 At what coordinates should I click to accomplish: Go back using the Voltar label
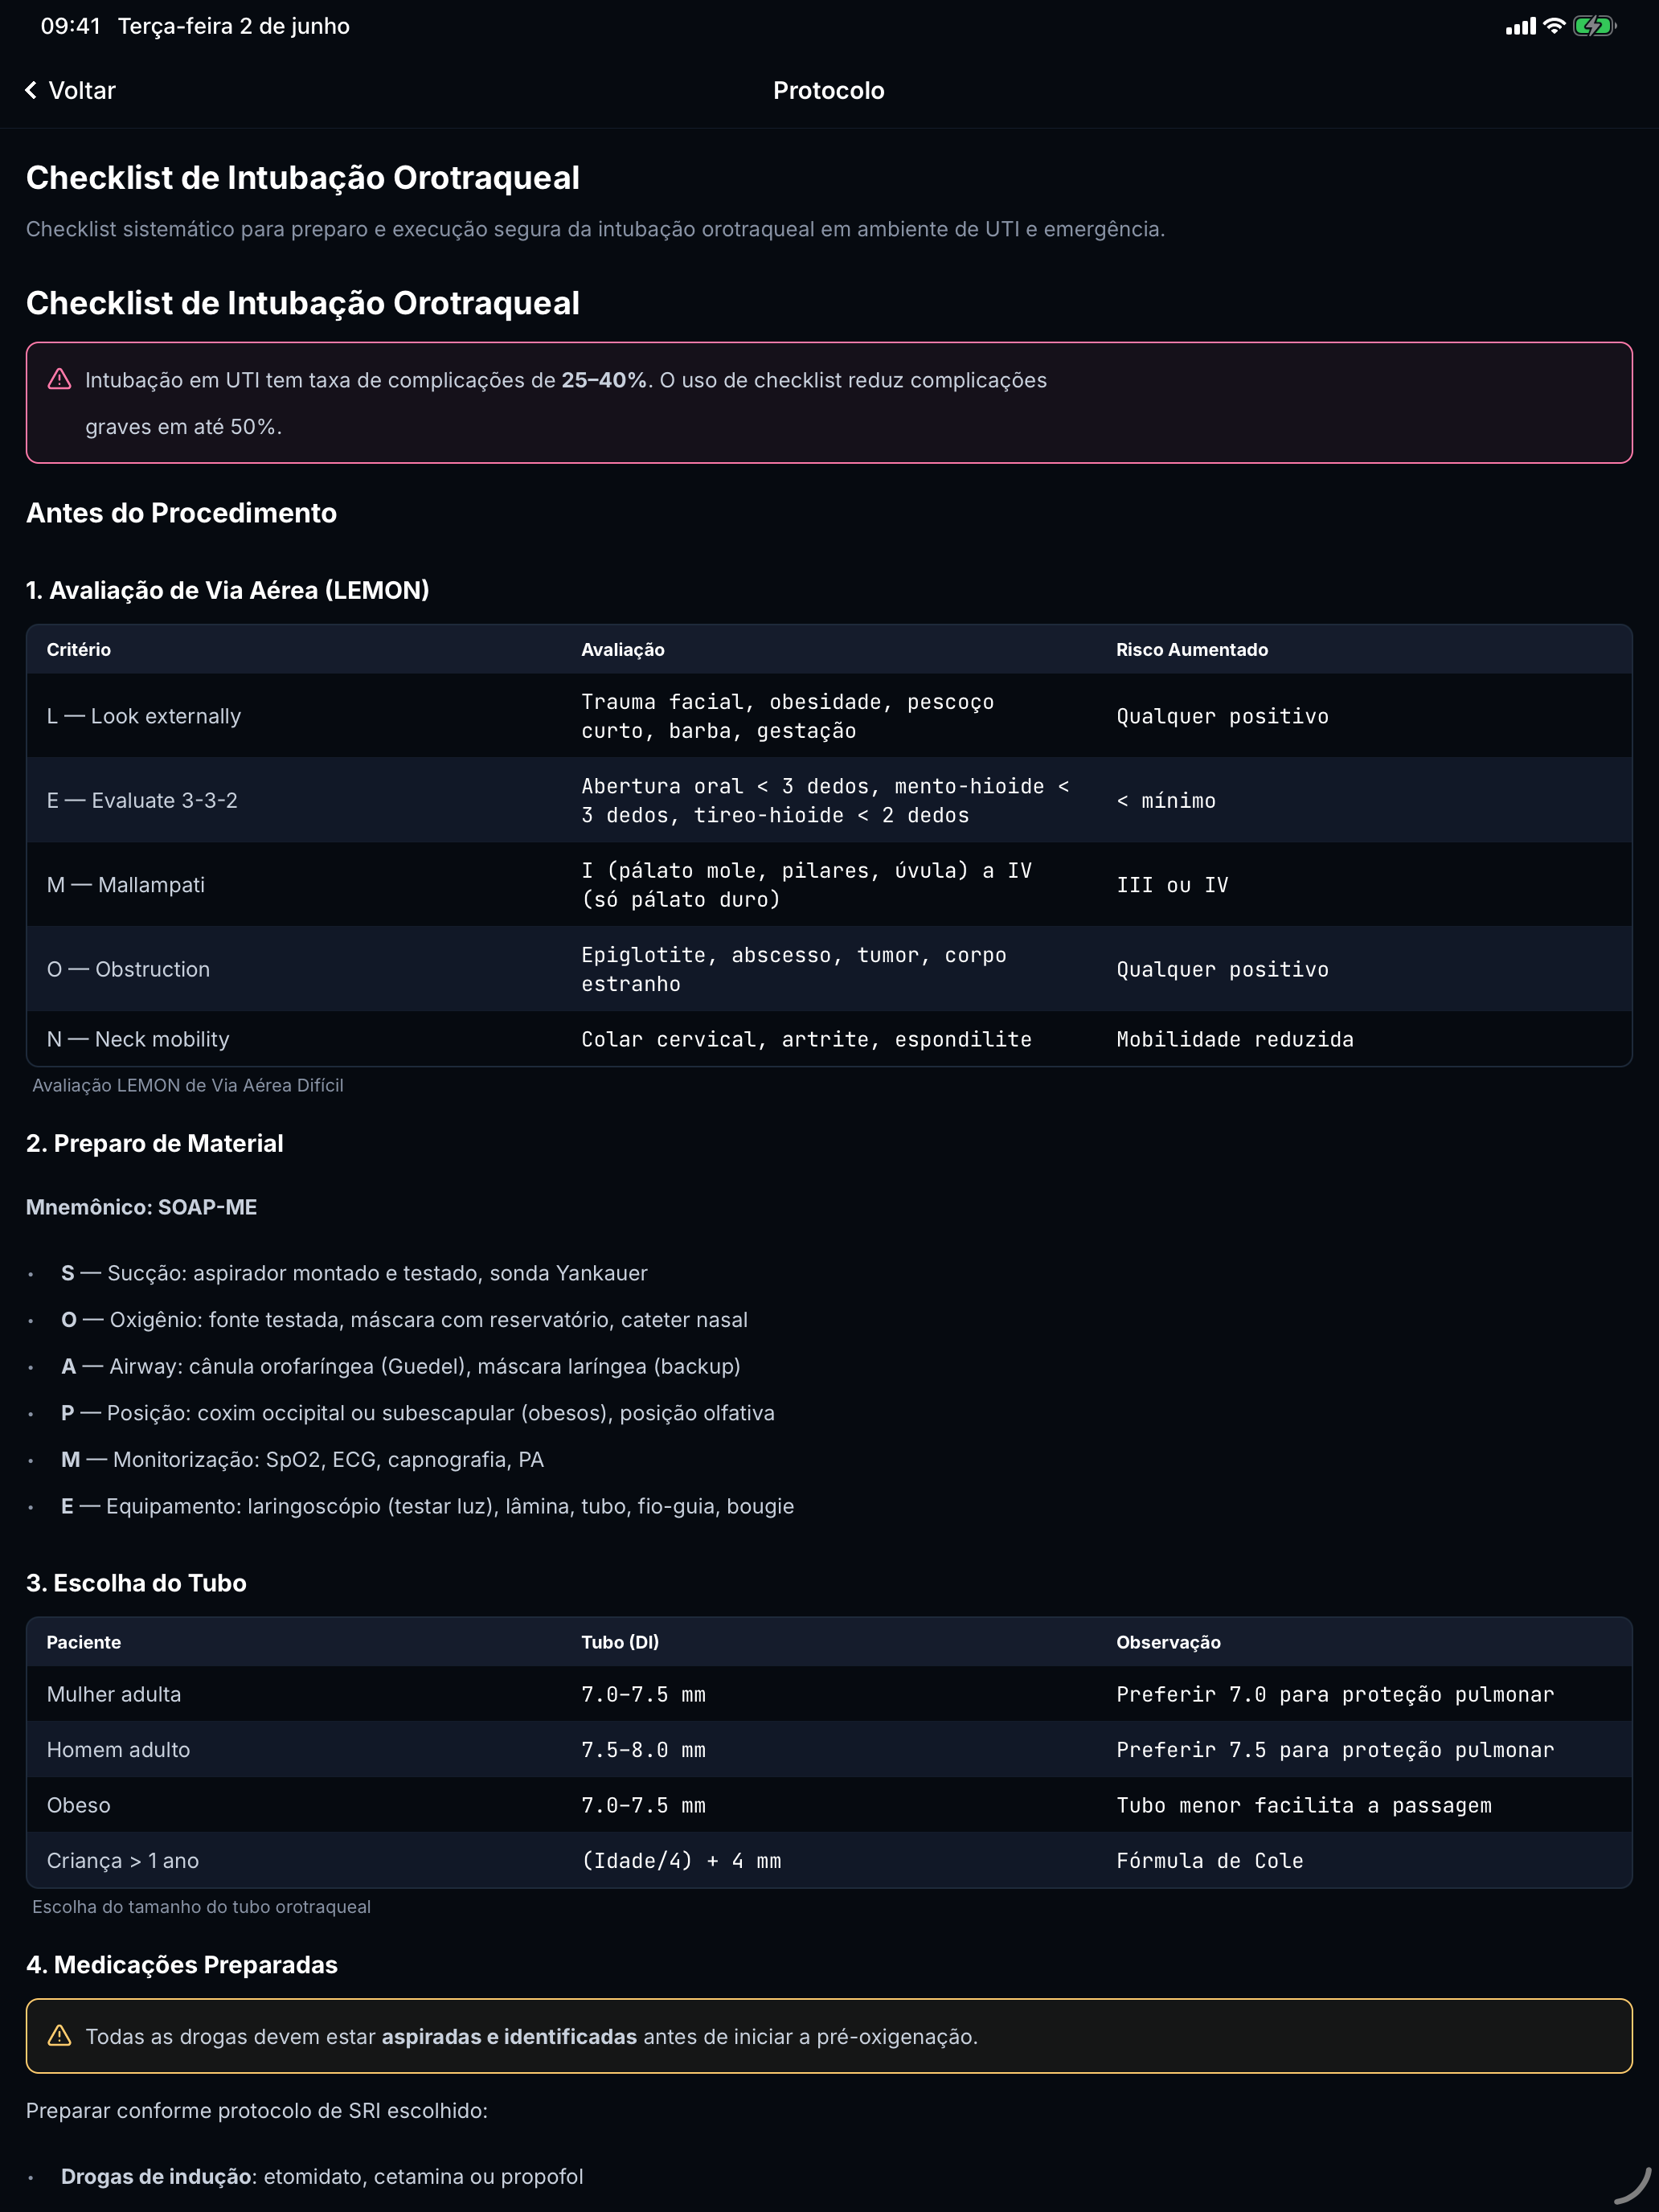[x=82, y=91]
